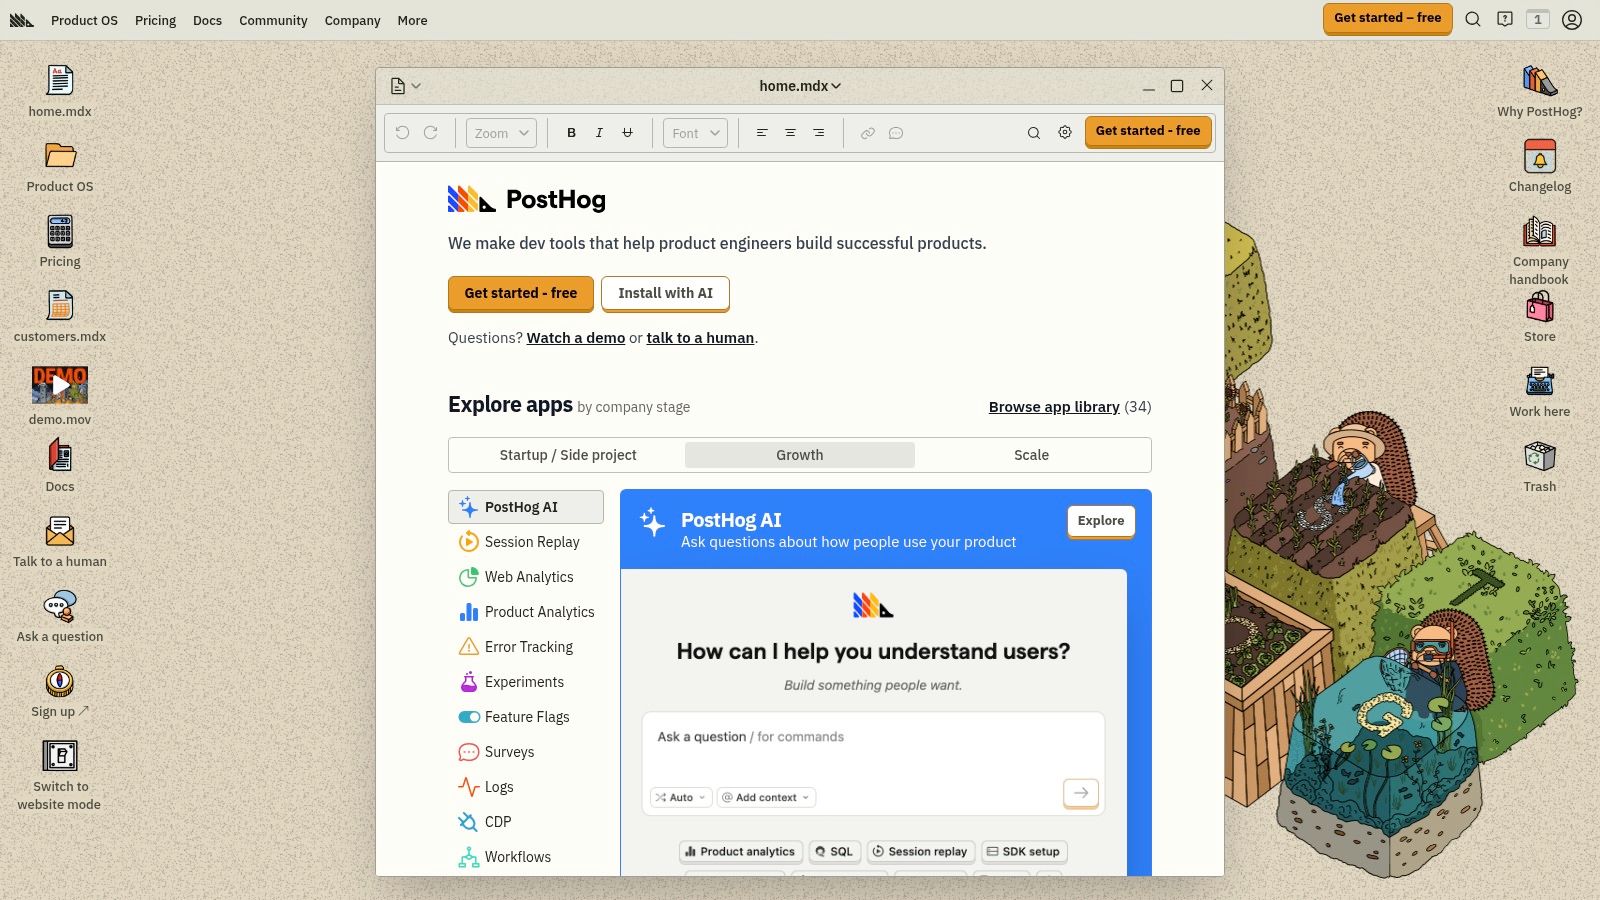Click the search icon in editor toolbar

tap(1034, 133)
